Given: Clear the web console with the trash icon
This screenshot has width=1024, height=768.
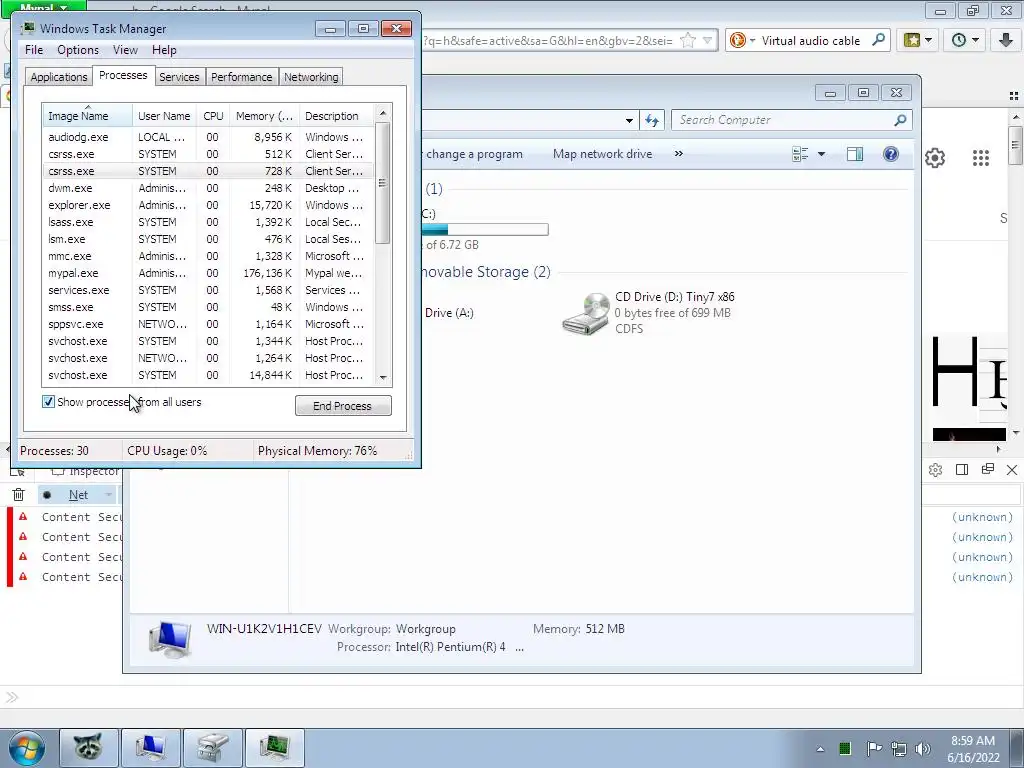Looking at the screenshot, I should point(18,495).
